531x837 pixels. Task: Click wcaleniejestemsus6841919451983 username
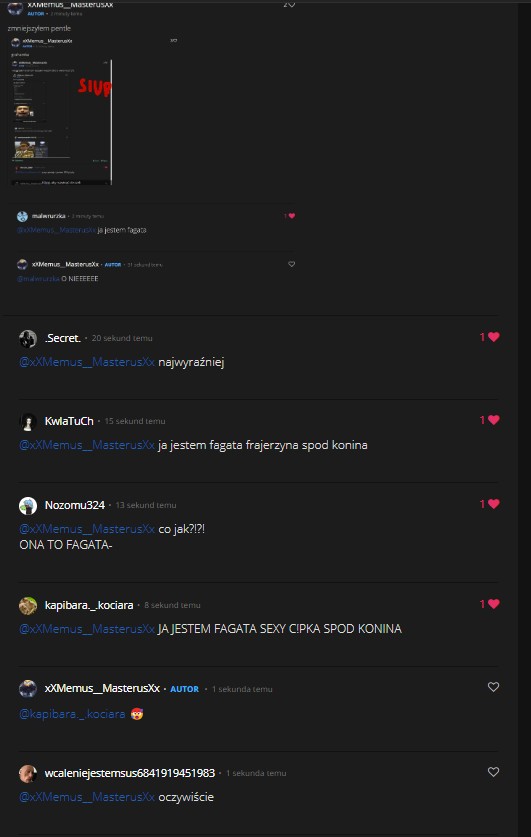[130, 773]
